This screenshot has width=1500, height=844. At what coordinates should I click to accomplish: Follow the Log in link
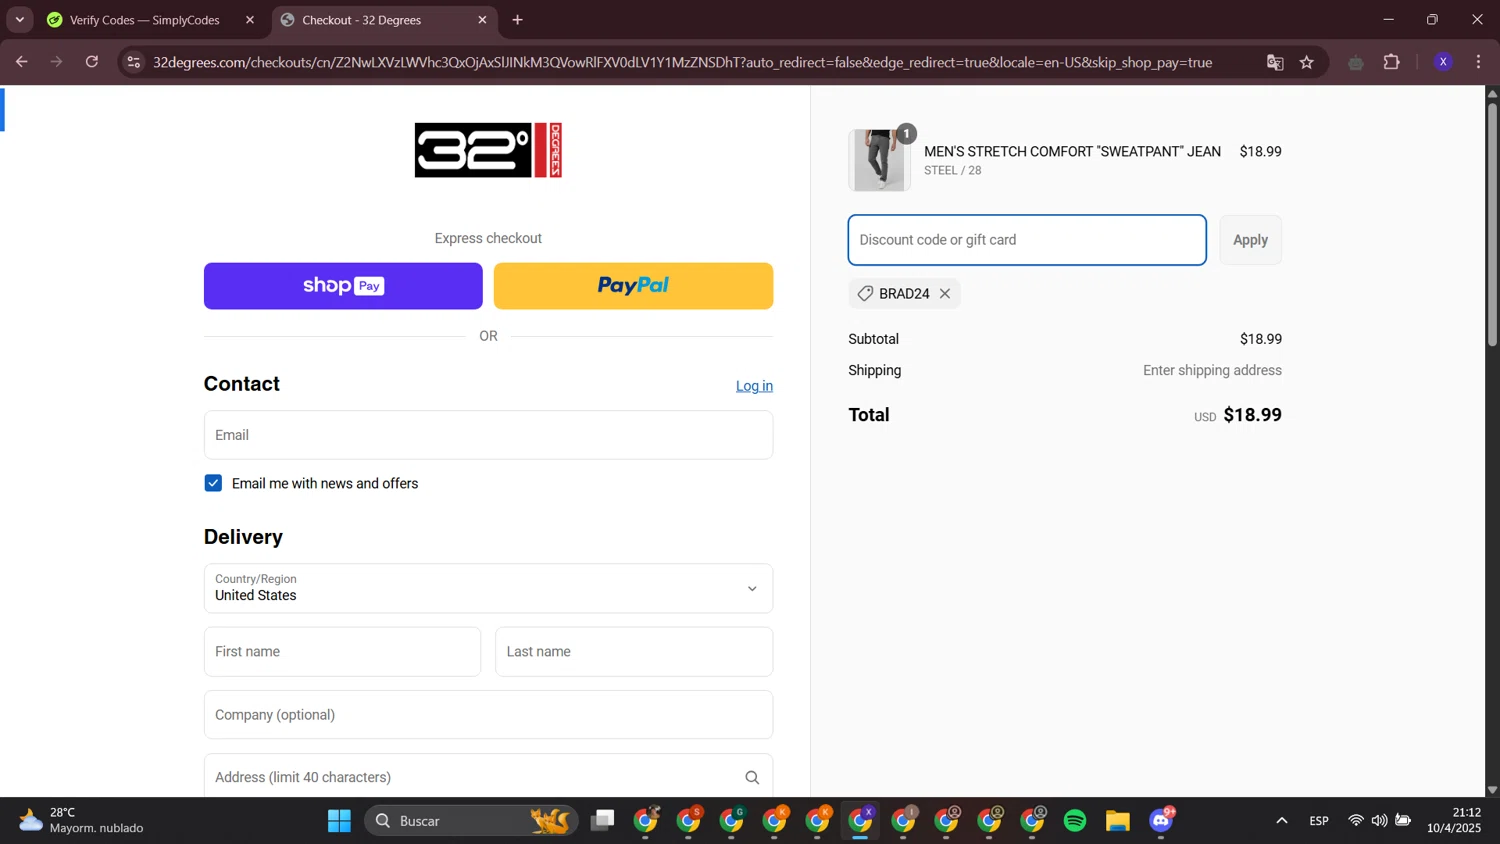click(x=754, y=386)
